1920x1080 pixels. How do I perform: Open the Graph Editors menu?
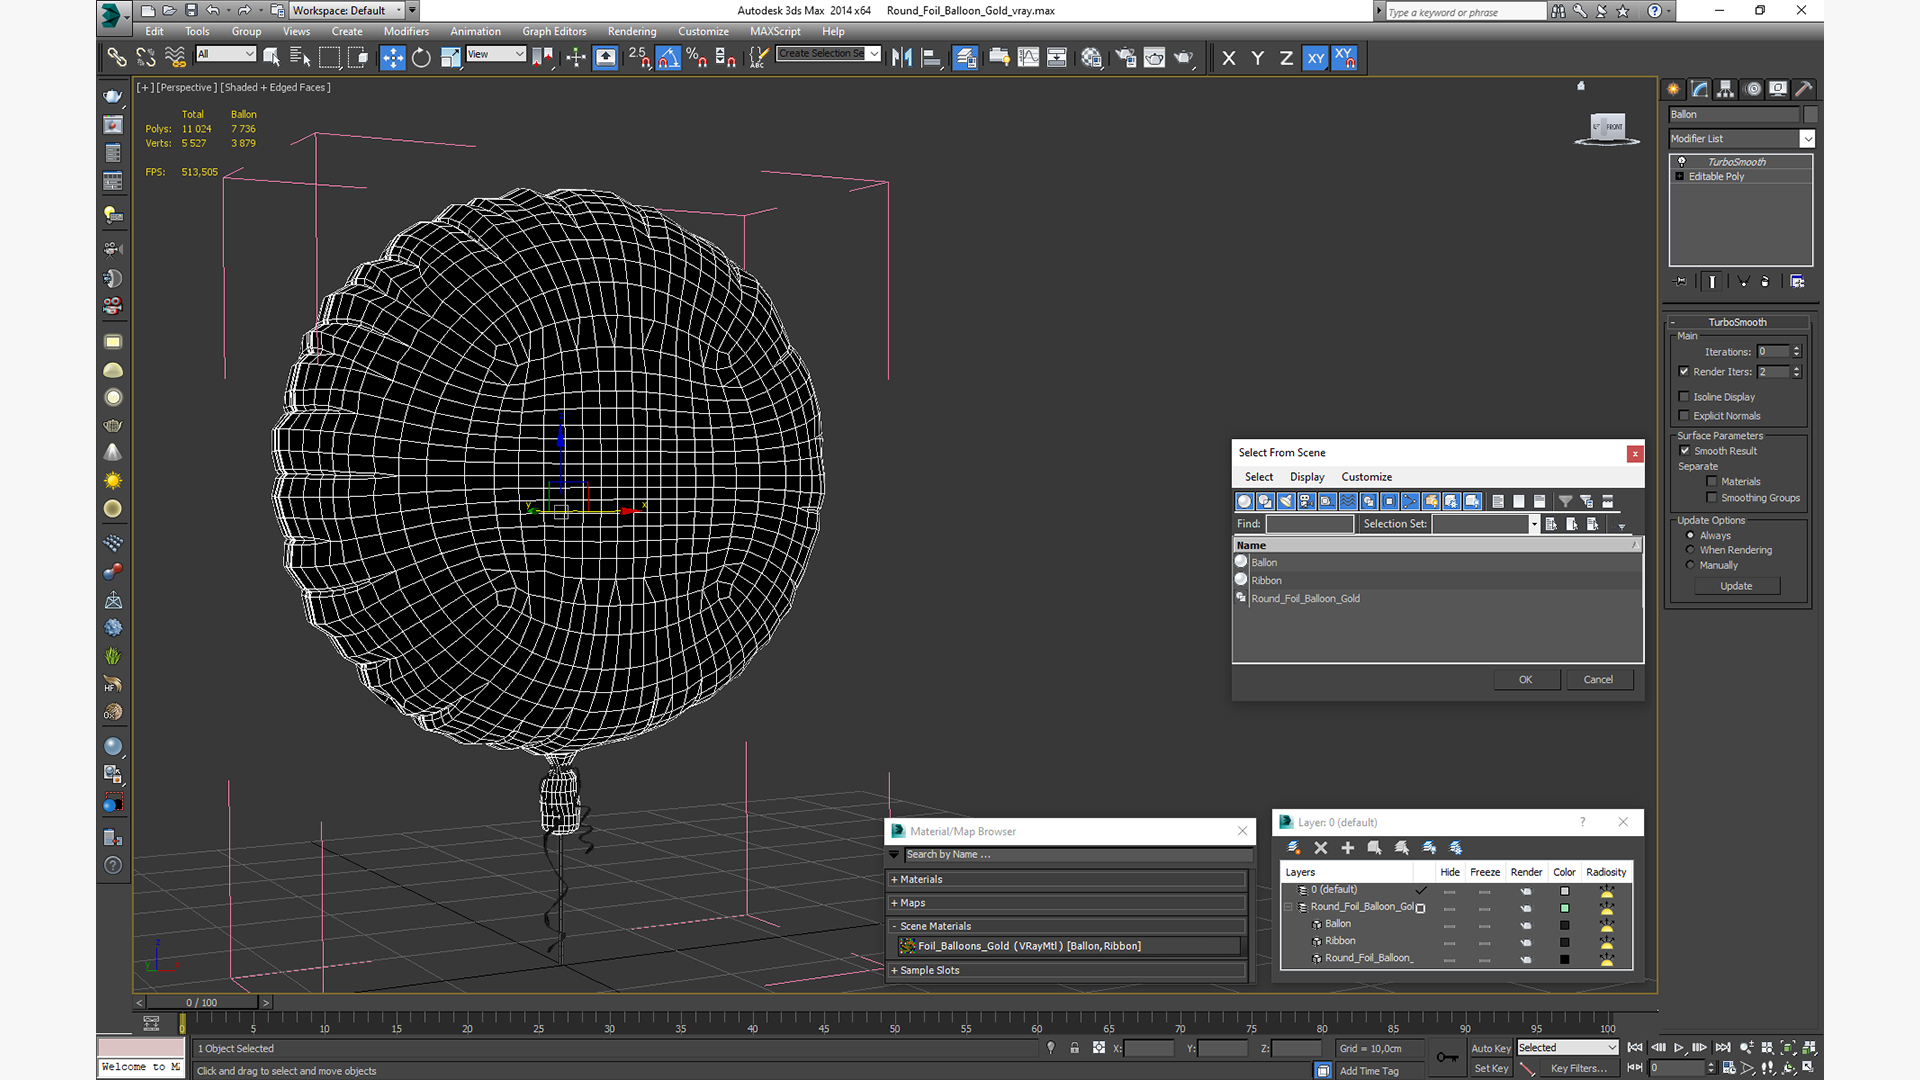click(554, 32)
